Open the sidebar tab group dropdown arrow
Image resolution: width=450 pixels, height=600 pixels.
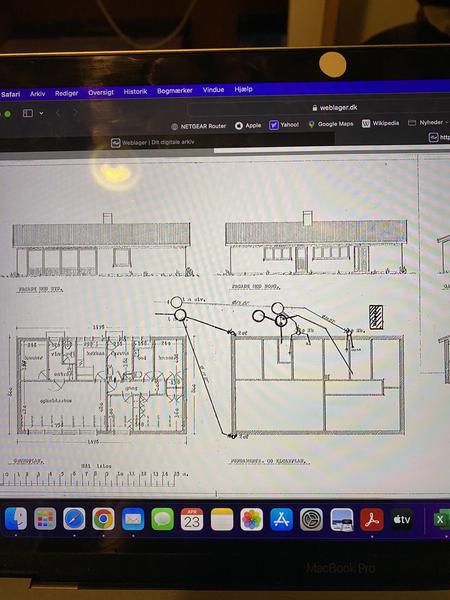pyautogui.click(x=41, y=114)
